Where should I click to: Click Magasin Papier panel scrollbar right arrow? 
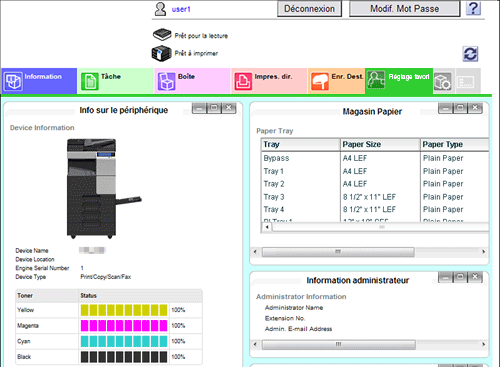(x=484, y=252)
